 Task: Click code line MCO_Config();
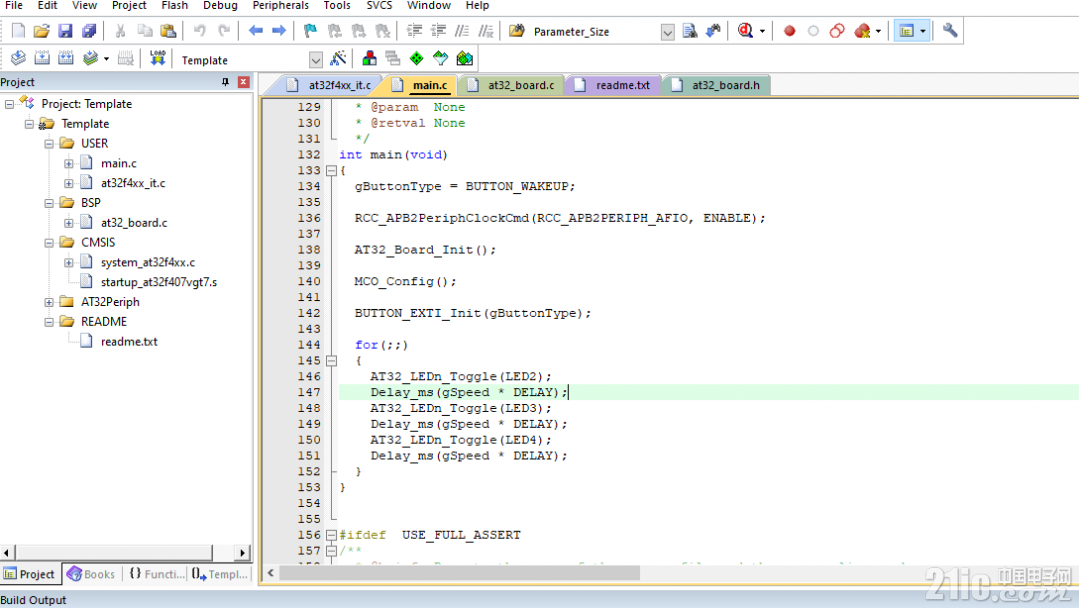click(405, 282)
